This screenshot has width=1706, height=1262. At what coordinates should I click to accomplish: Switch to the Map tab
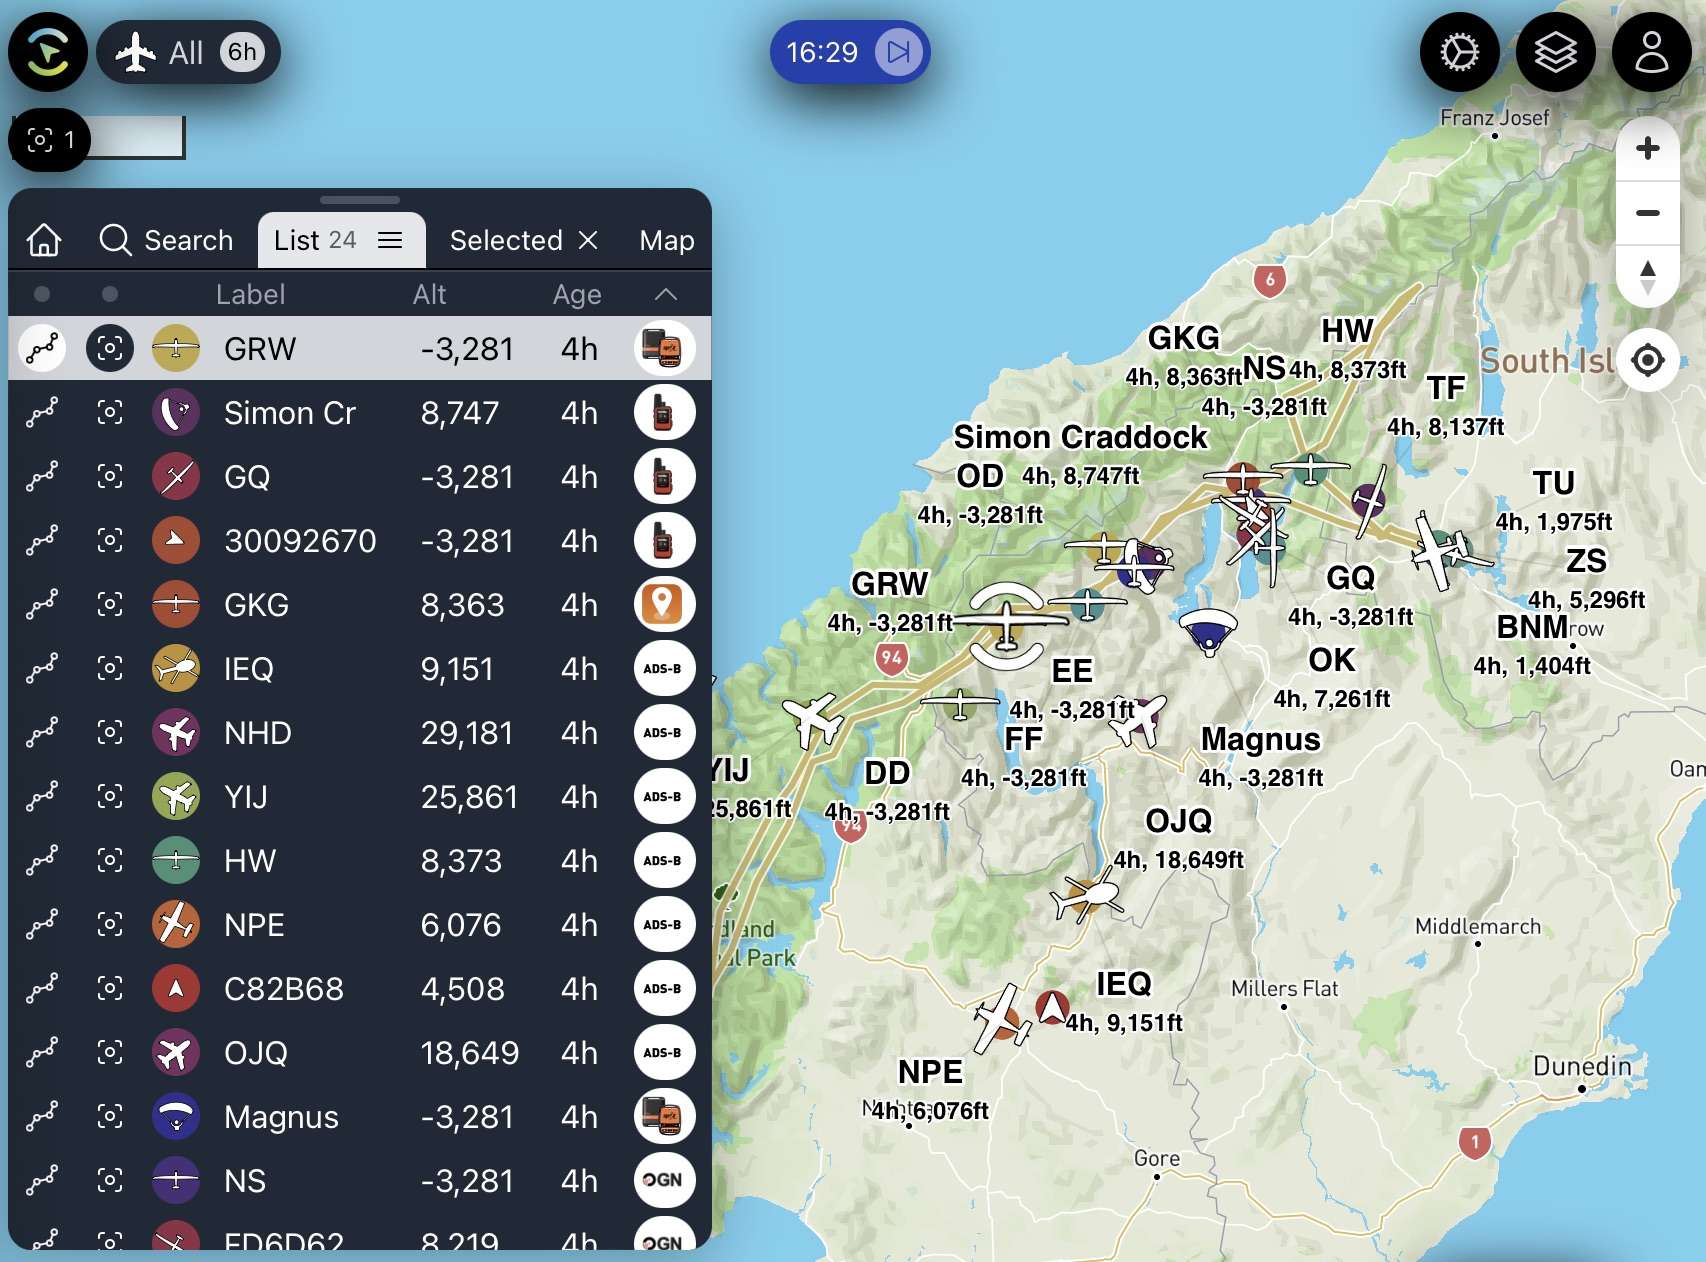coord(666,240)
